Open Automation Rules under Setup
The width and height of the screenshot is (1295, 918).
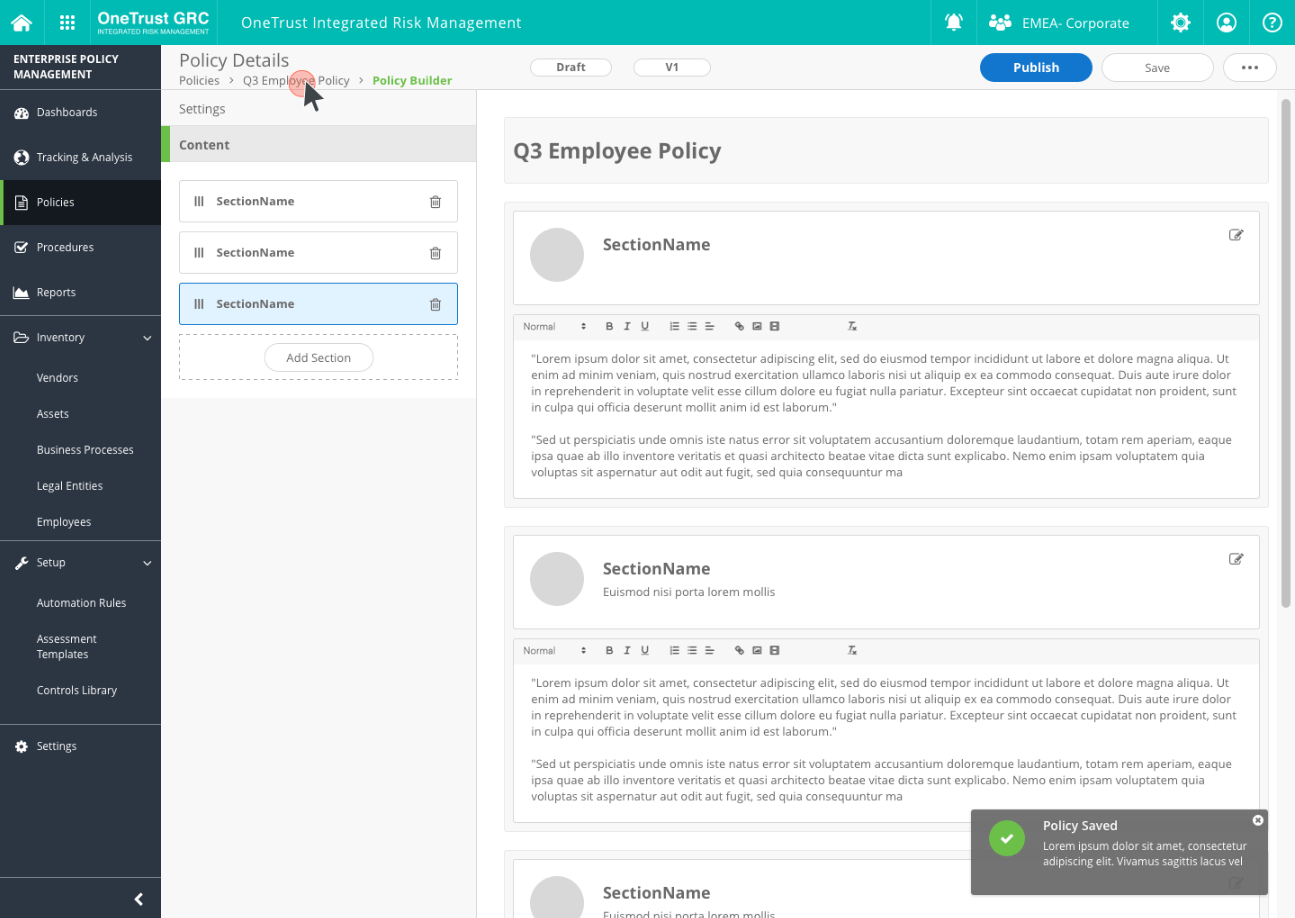[81, 603]
